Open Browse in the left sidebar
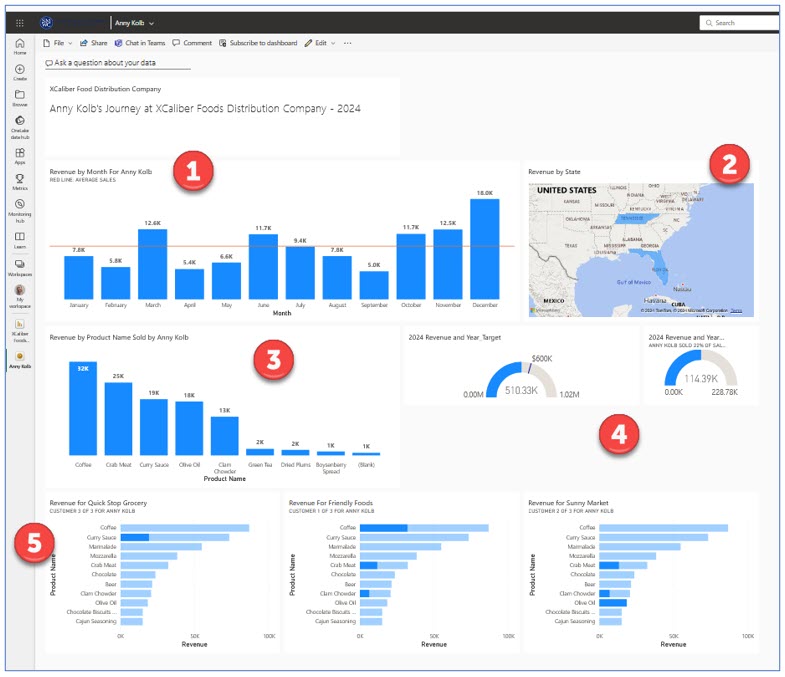 20,99
